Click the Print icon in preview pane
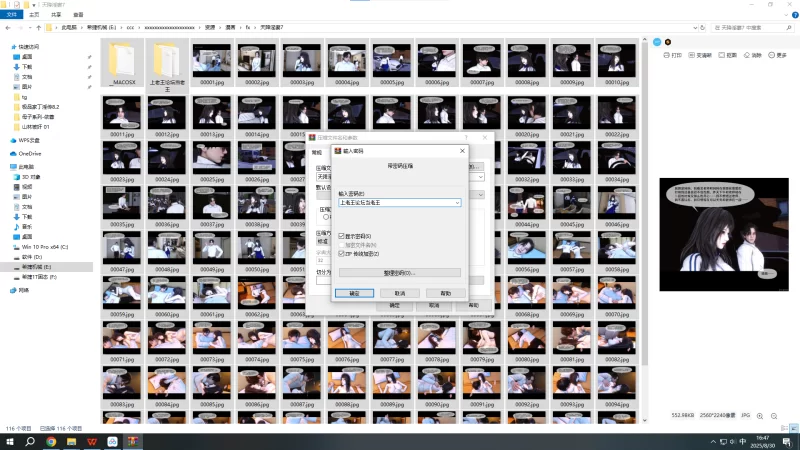Image resolution: width=800 pixels, height=450 pixels. [672, 55]
